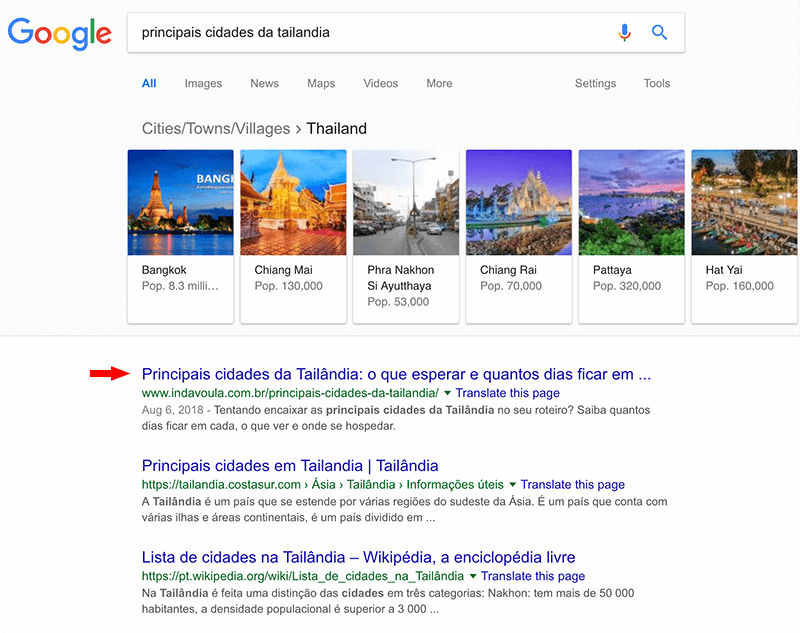Click the Pop. 53,000 text
This screenshot has height=633, width=800.
click(x=398, y=302)
